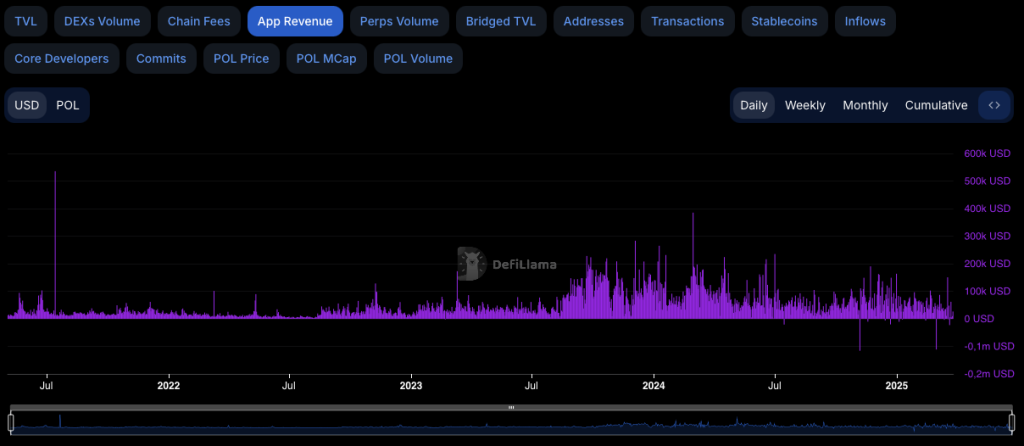
Task: Click the 300k USD axis label
Action: (x=987, y=236)
